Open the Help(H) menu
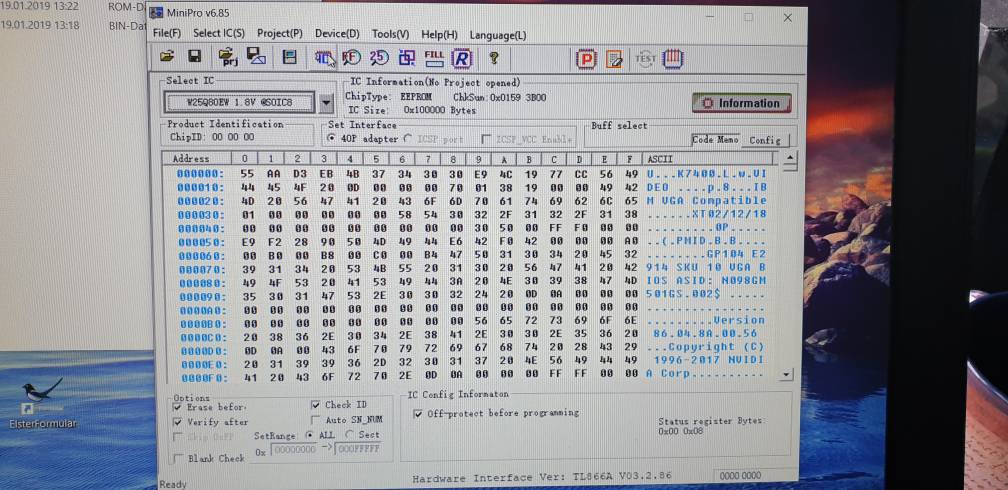Viewport: 1008px width, 490px height. (x=439, y=35)
